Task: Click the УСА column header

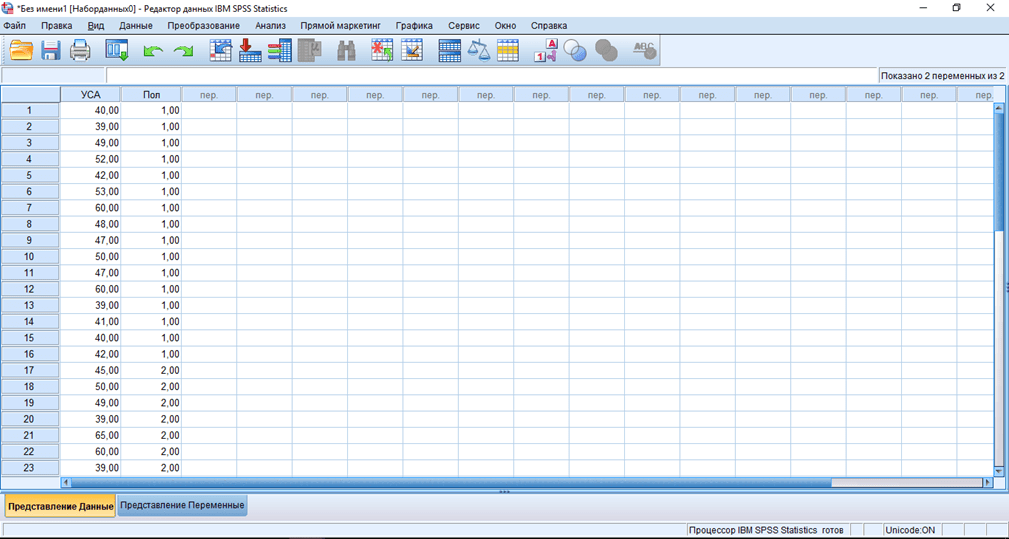Action: tap(91, 95)
